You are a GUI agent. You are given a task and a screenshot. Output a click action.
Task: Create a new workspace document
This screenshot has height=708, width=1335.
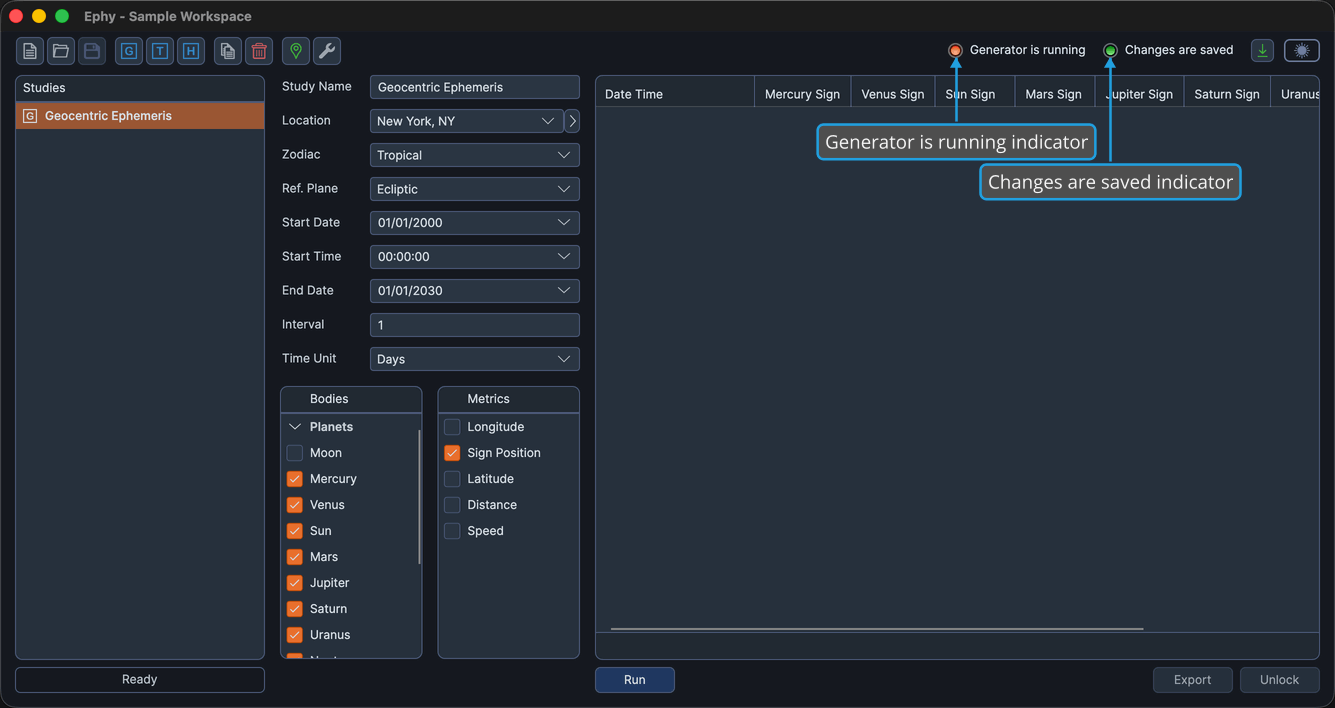coord(30,51)
